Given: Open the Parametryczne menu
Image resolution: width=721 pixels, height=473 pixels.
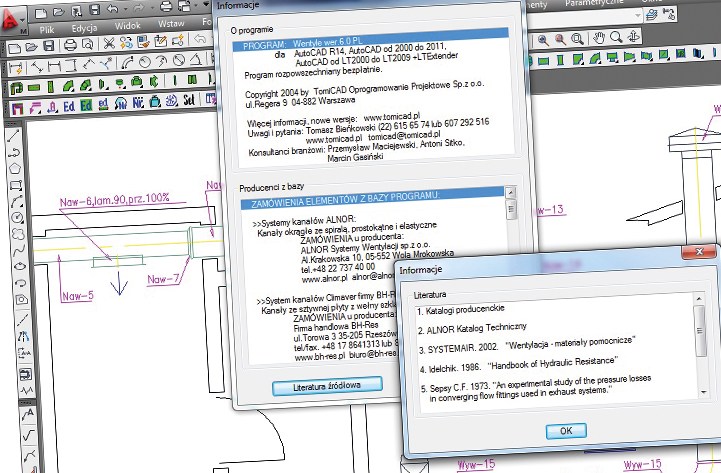Looking at the screenshot, I should point(594,3).
